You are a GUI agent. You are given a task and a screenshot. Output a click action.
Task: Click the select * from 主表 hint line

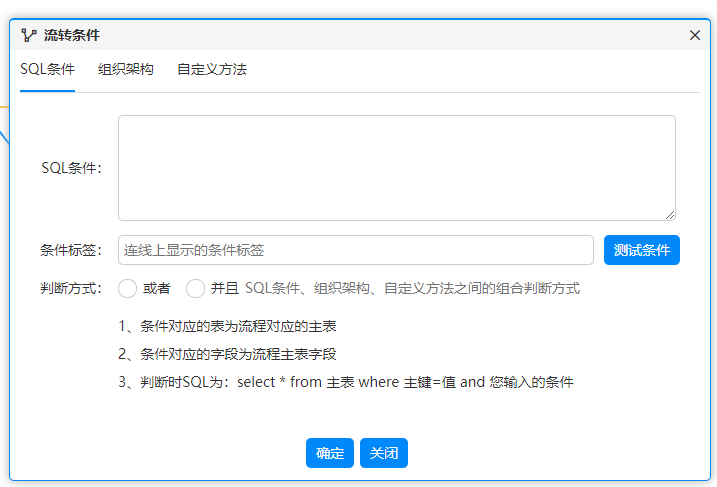click(x=346, y=382)
